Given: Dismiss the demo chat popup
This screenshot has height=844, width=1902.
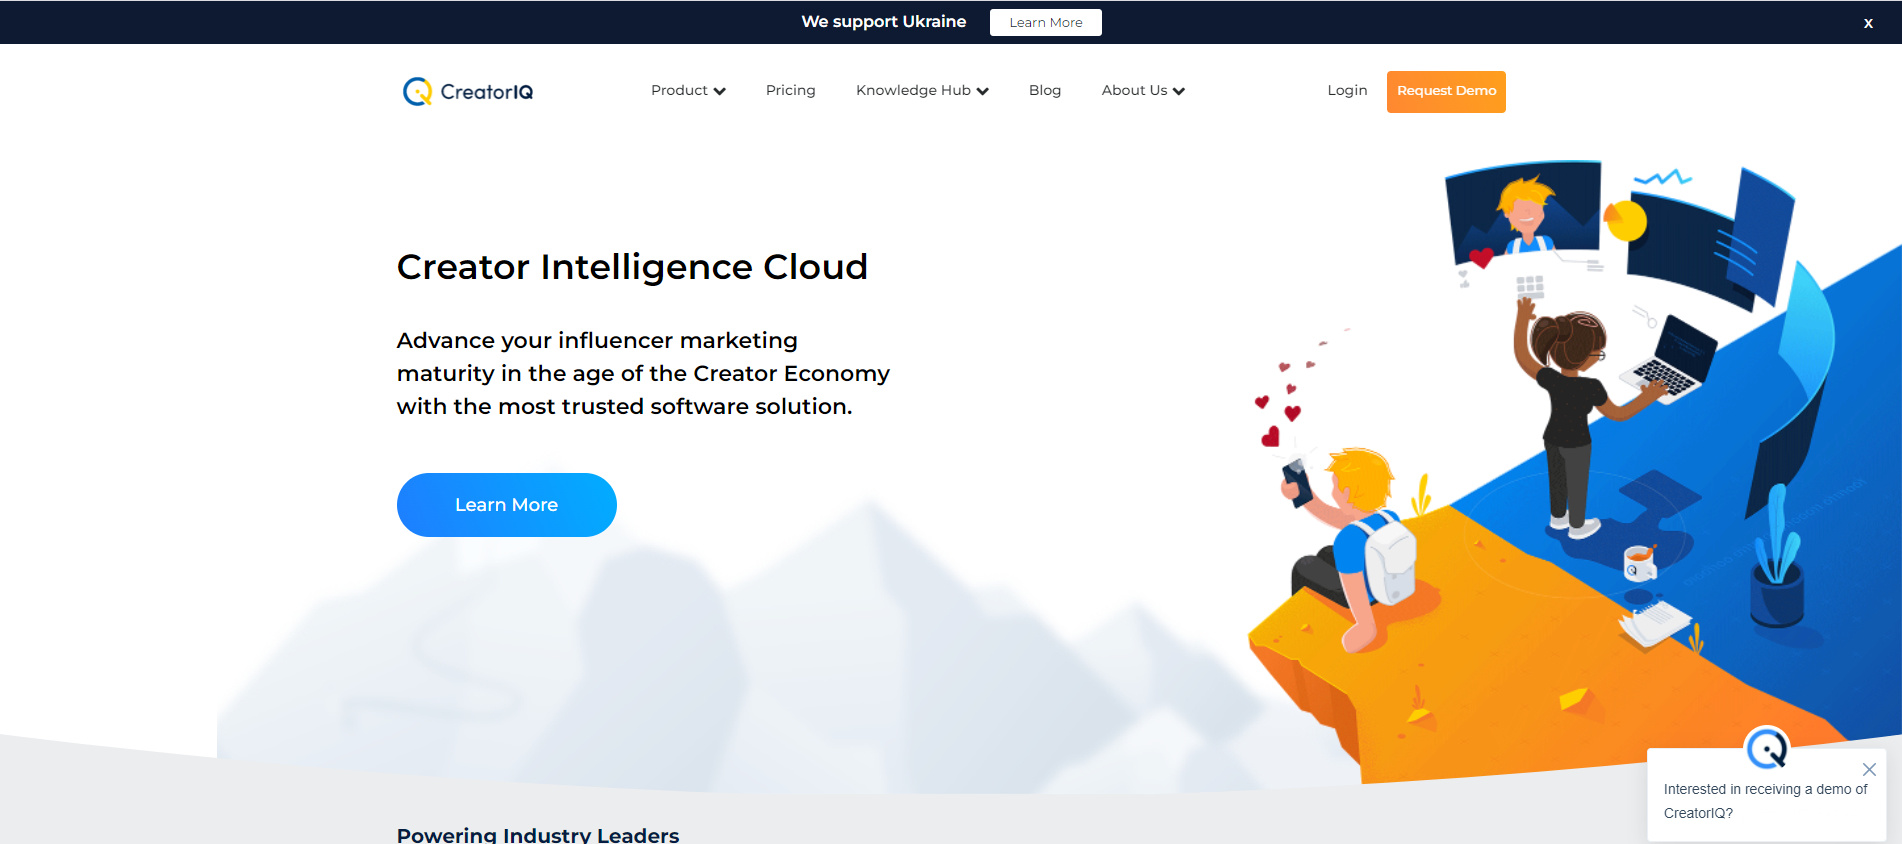Looking at the screenshot, I should click(1869, 769).
